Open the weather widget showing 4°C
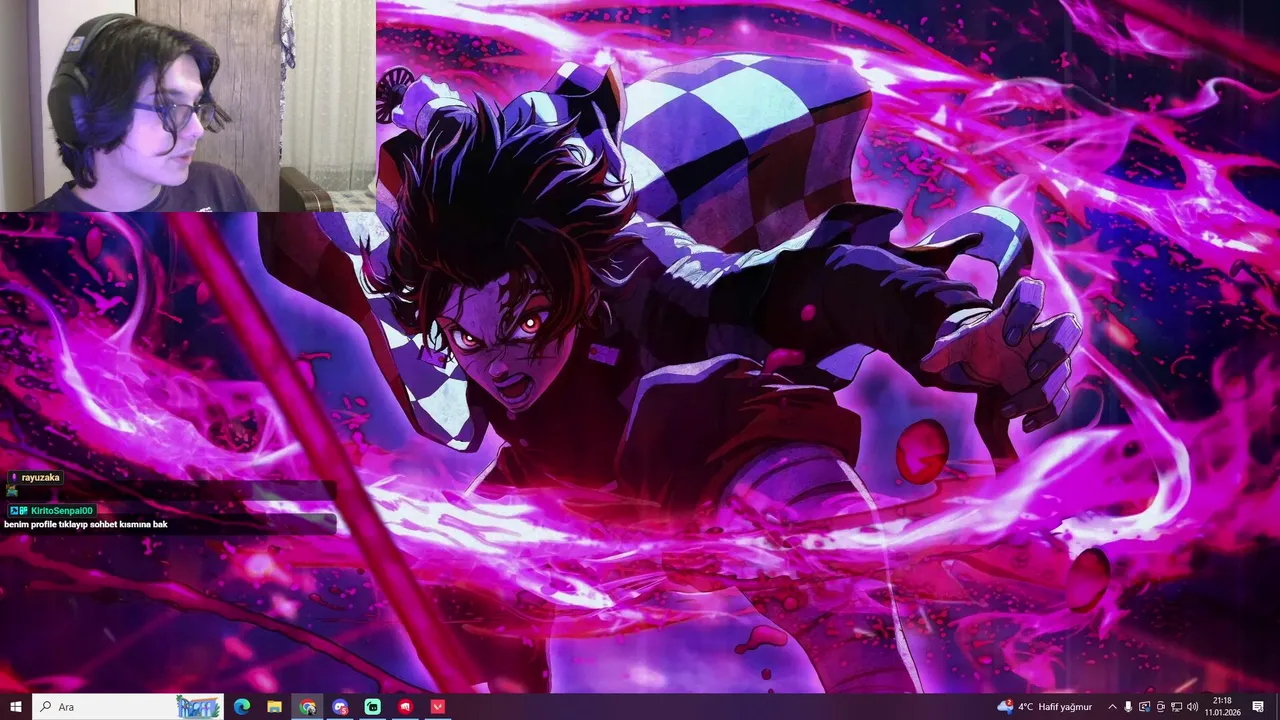 pyautogui.click(x=1045, y=707)
